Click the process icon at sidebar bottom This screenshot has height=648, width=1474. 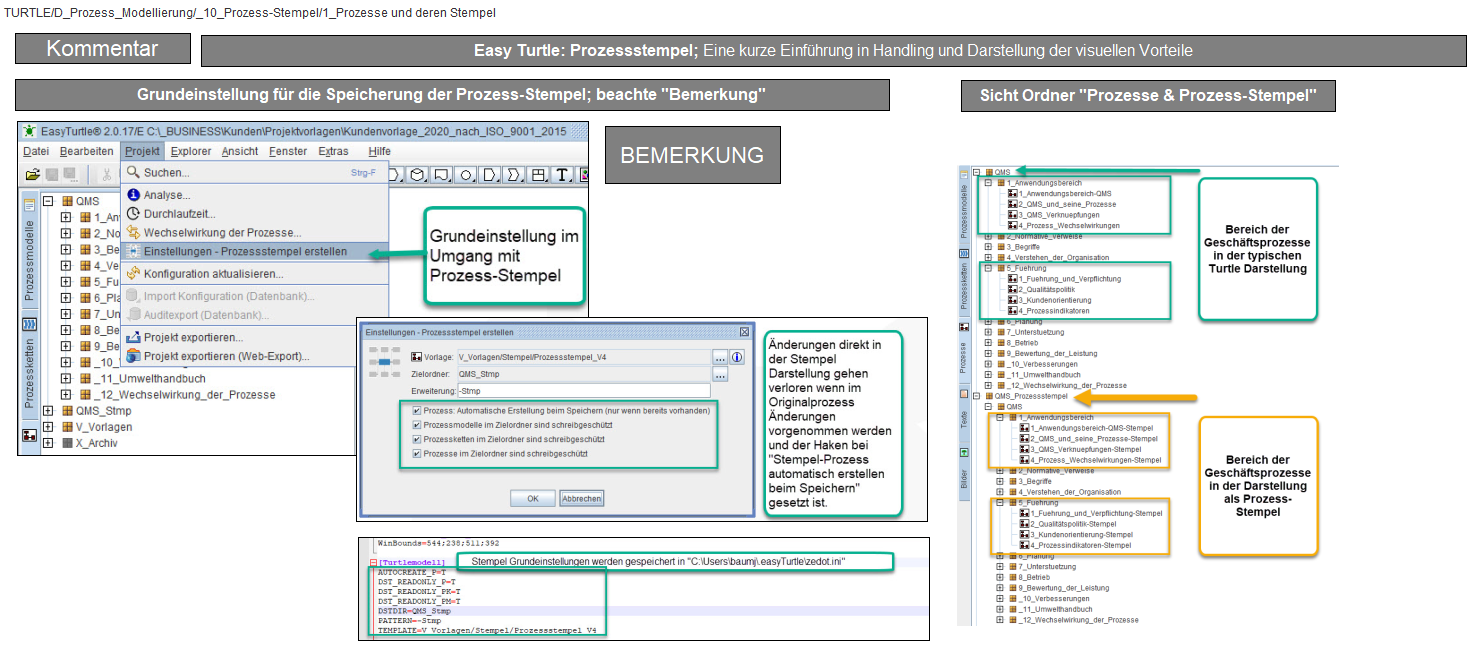(29, 436)
